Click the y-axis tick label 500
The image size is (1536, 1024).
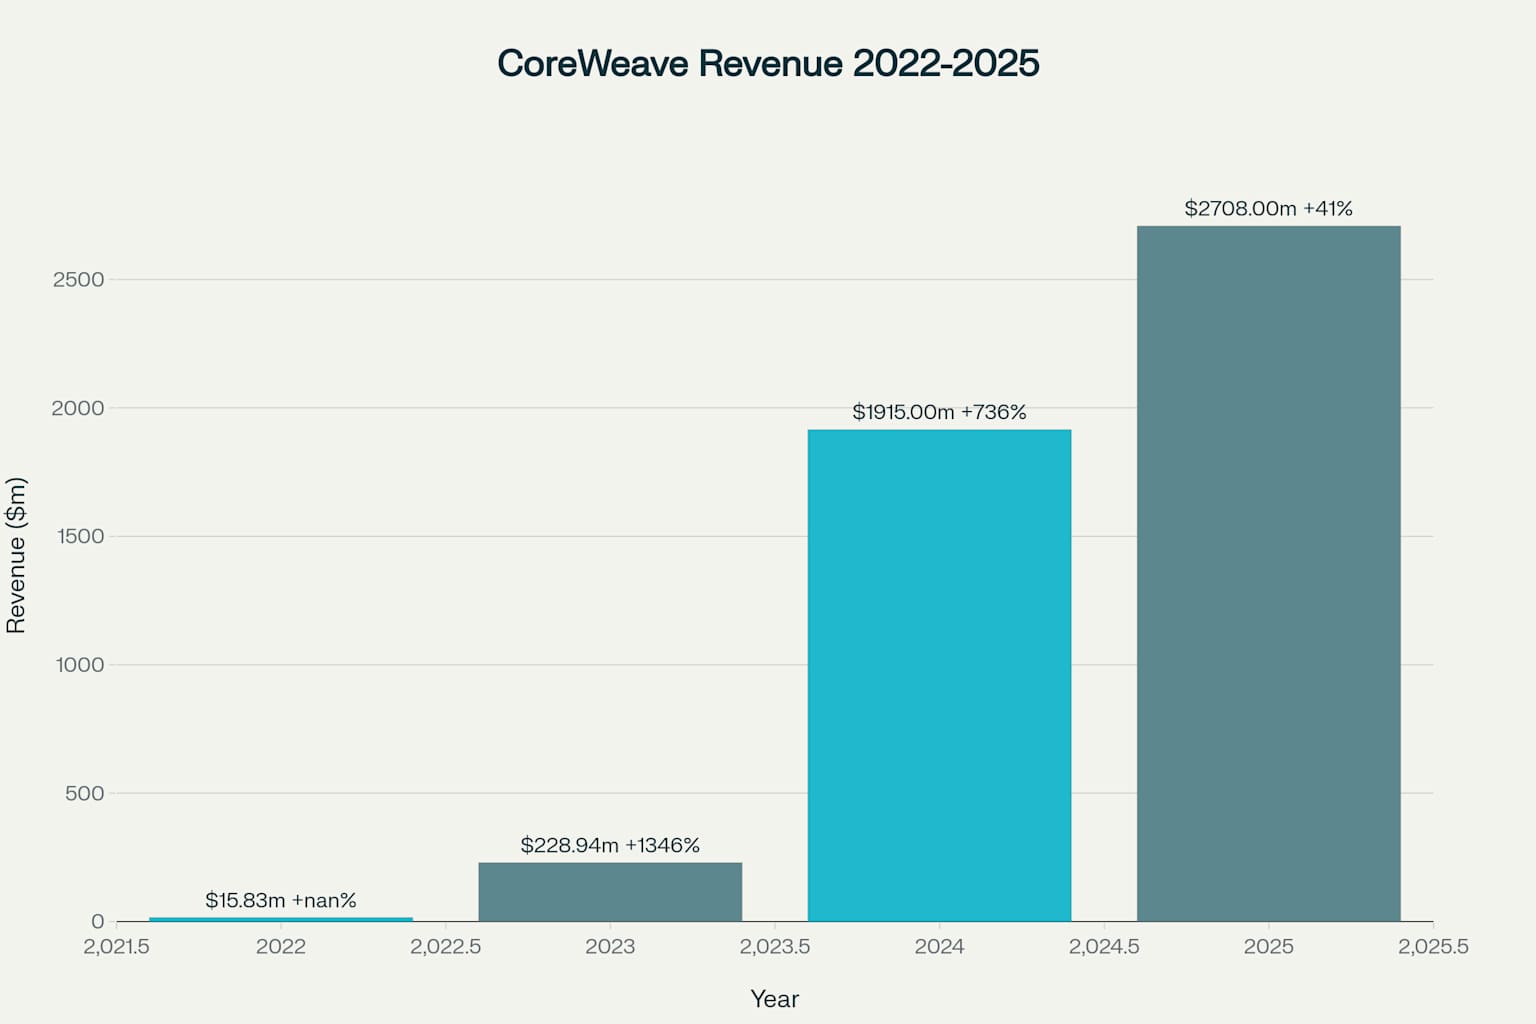click(85, 793)
